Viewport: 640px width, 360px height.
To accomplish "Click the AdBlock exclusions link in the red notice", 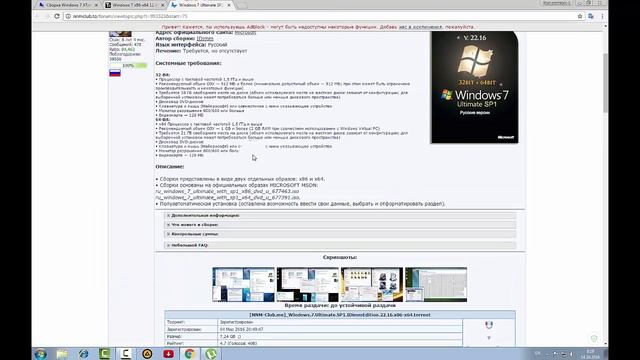I will coord(420,27).
